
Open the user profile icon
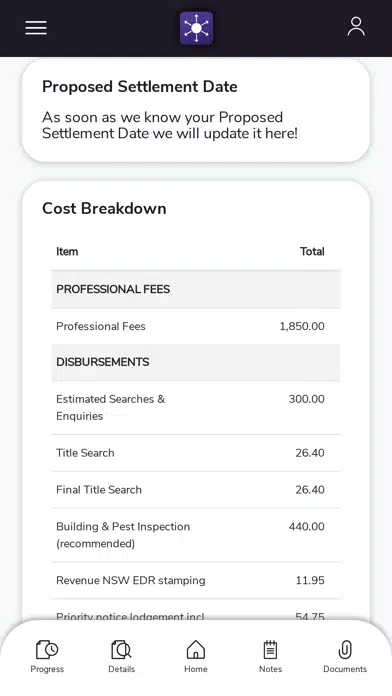356,27
